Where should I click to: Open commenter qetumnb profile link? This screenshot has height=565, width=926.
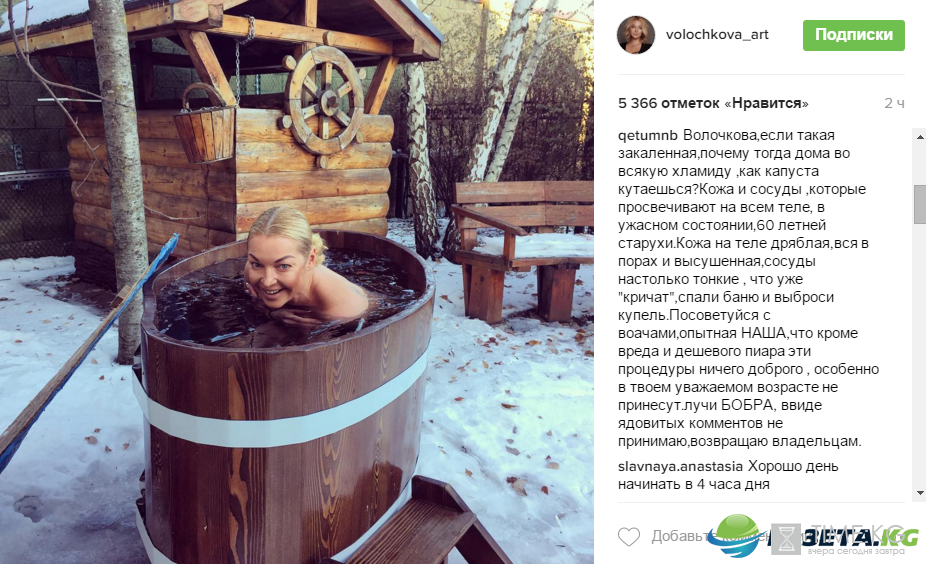[x=648, y=135]
